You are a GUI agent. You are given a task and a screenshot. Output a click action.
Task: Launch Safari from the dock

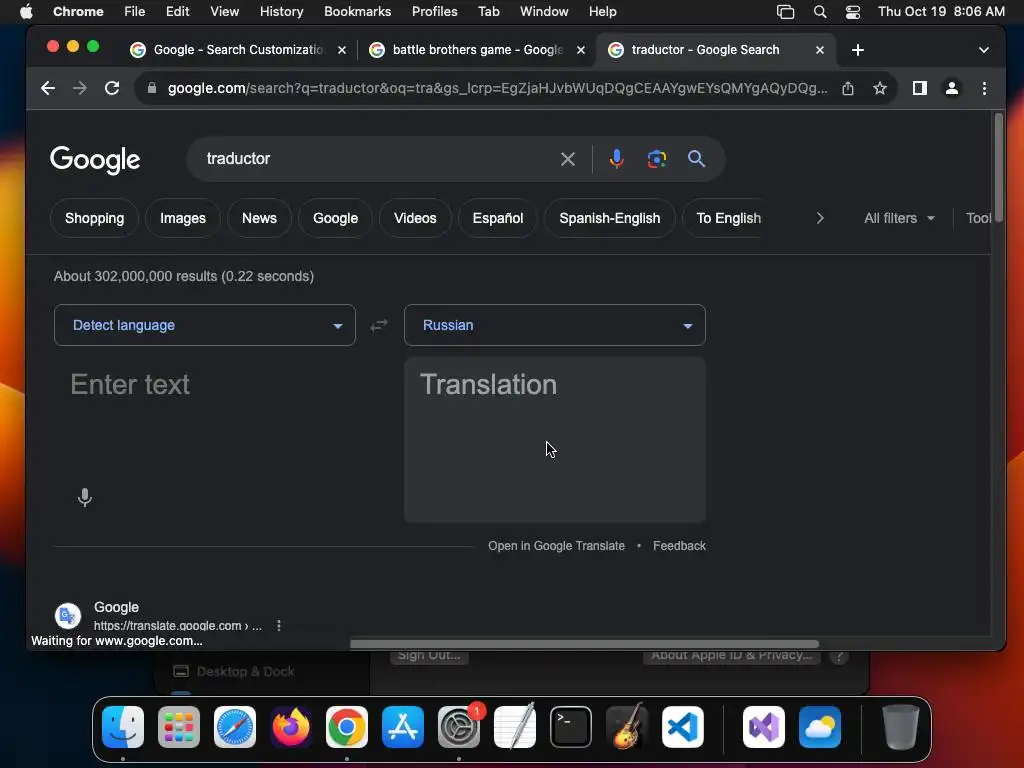pyautogui.click(x=235, y=727)
